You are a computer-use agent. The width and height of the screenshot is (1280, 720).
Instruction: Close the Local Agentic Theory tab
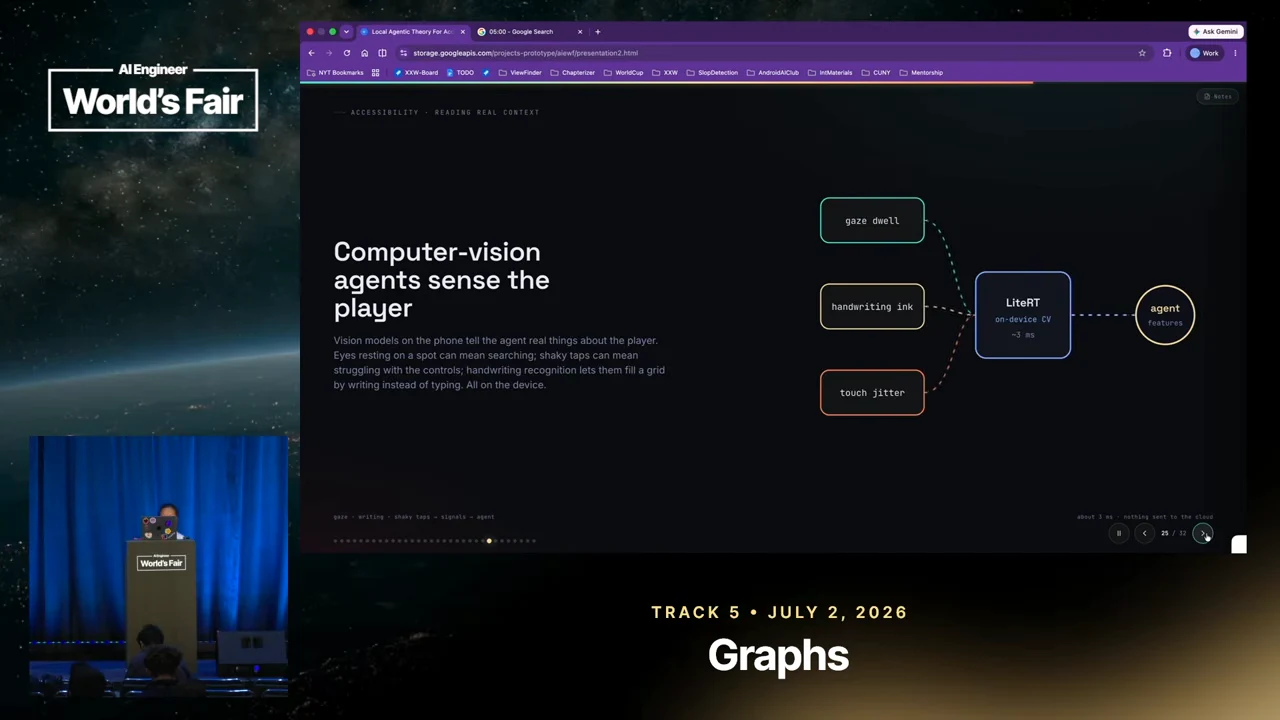click(x=462, y=32)
